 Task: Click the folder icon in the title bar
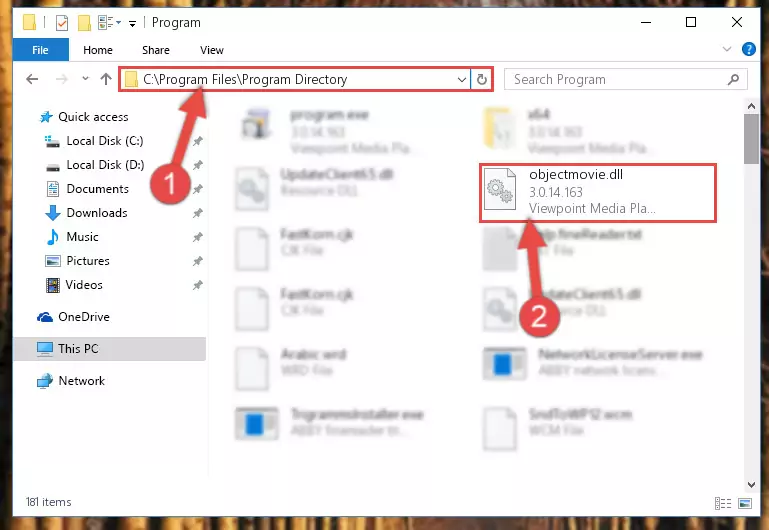tap(29, 23)
